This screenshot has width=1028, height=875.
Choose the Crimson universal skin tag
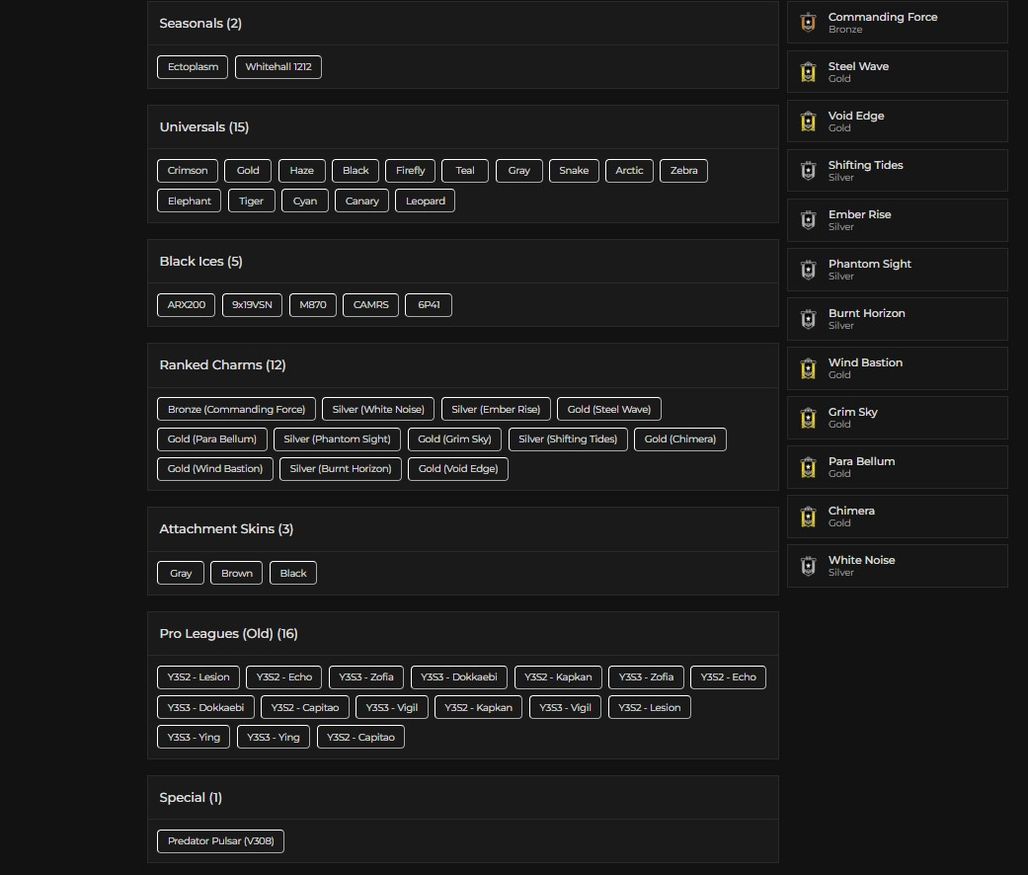(x=188, y=170)
